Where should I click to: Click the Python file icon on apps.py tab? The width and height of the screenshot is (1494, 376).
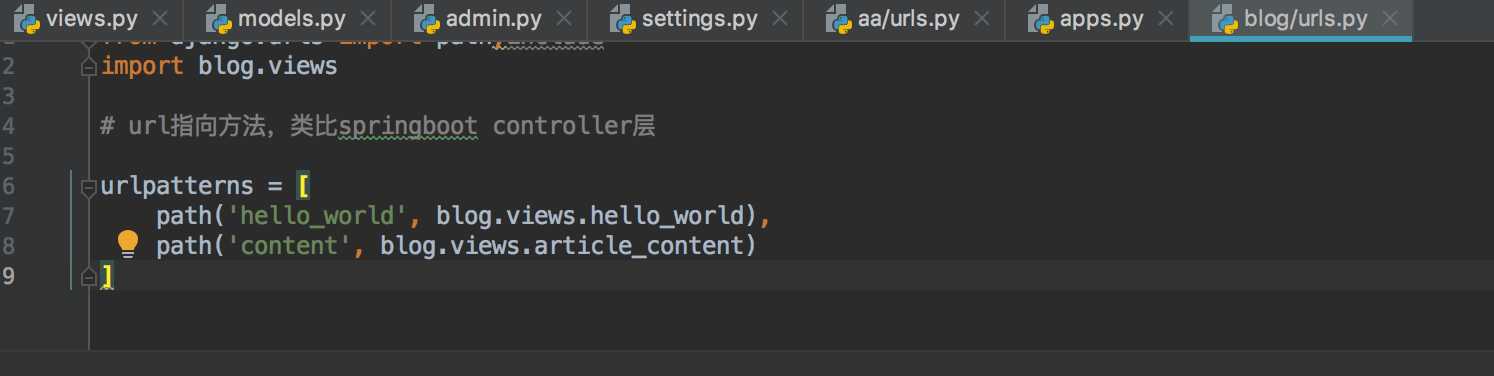(x=1040, y=19)
